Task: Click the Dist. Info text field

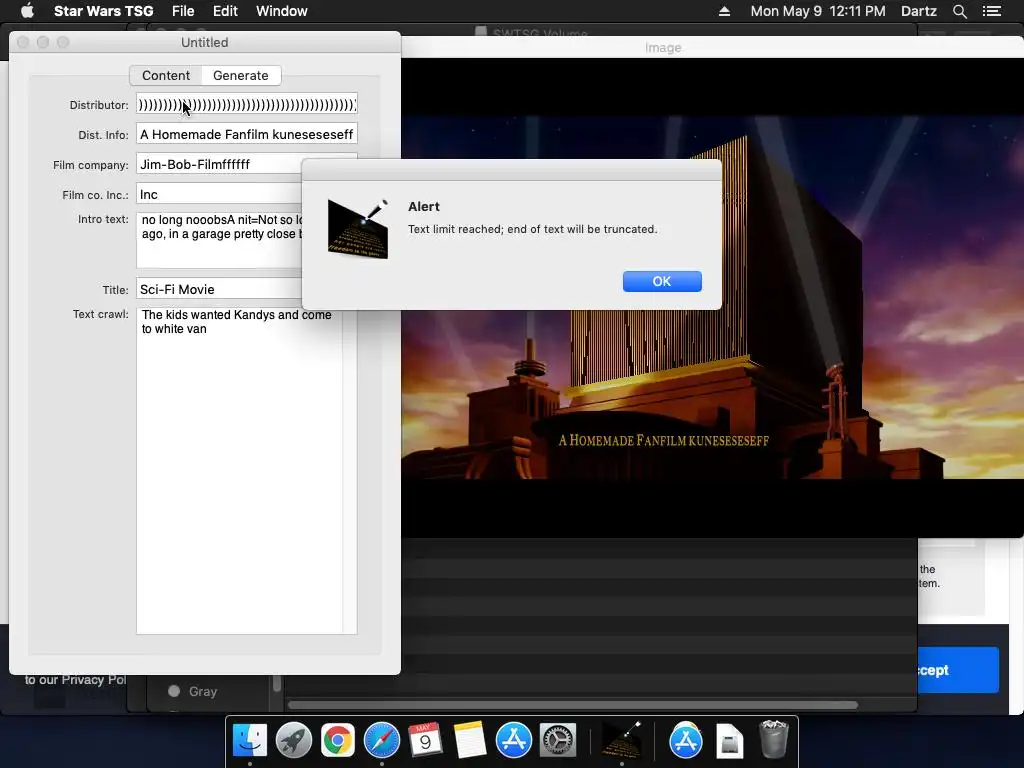Action: click(247, 135)
